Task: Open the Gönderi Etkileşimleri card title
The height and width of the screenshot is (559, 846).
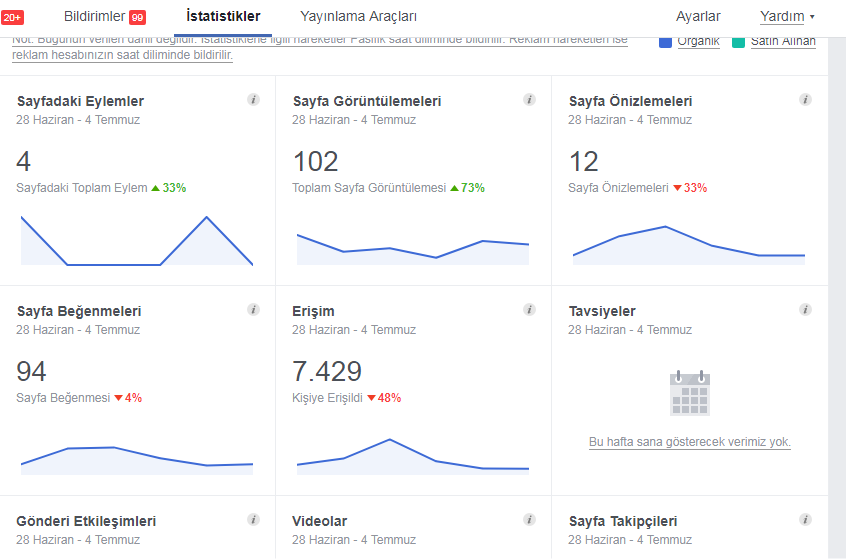Action: (x=86, y=521)
